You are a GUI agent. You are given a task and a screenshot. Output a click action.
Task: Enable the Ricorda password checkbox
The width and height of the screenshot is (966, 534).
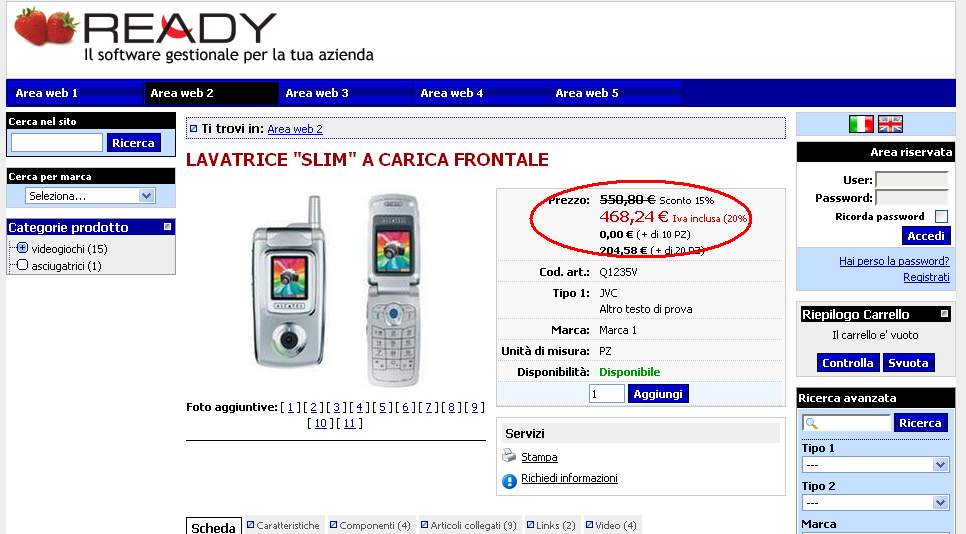click(x=941, y=216)
